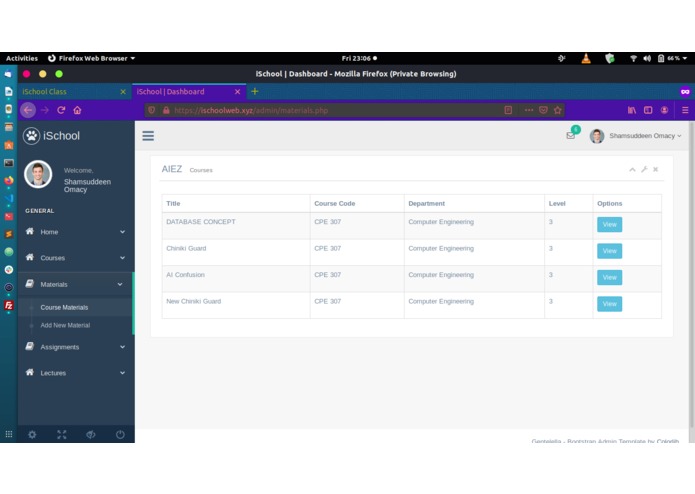Expand the Courses sidebar menu

(75, 258)
